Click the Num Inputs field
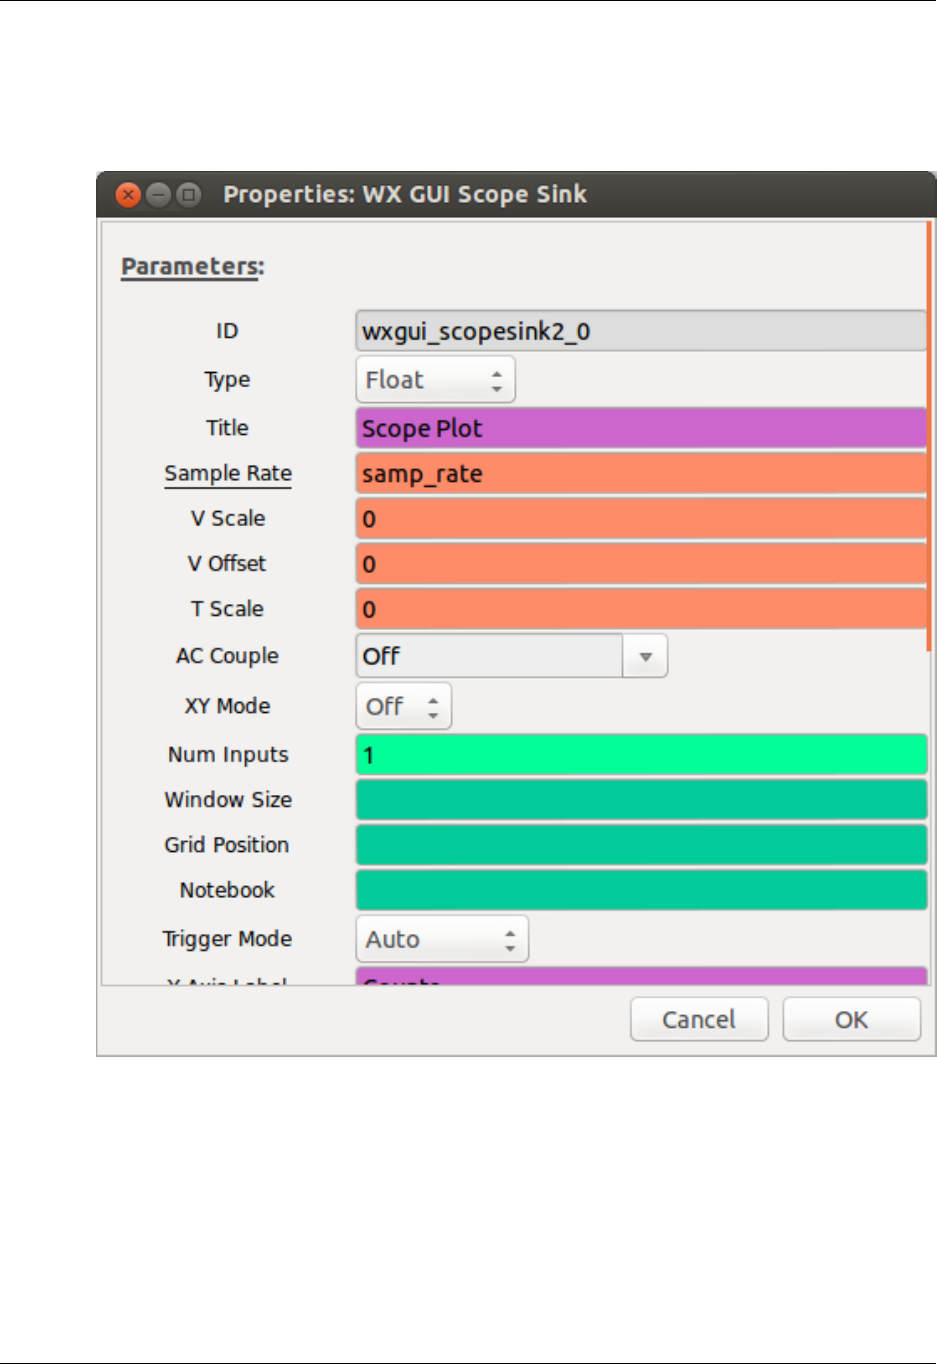Image resolution: width=937 pixels, height=1364 pixels. tap(640, 755)
